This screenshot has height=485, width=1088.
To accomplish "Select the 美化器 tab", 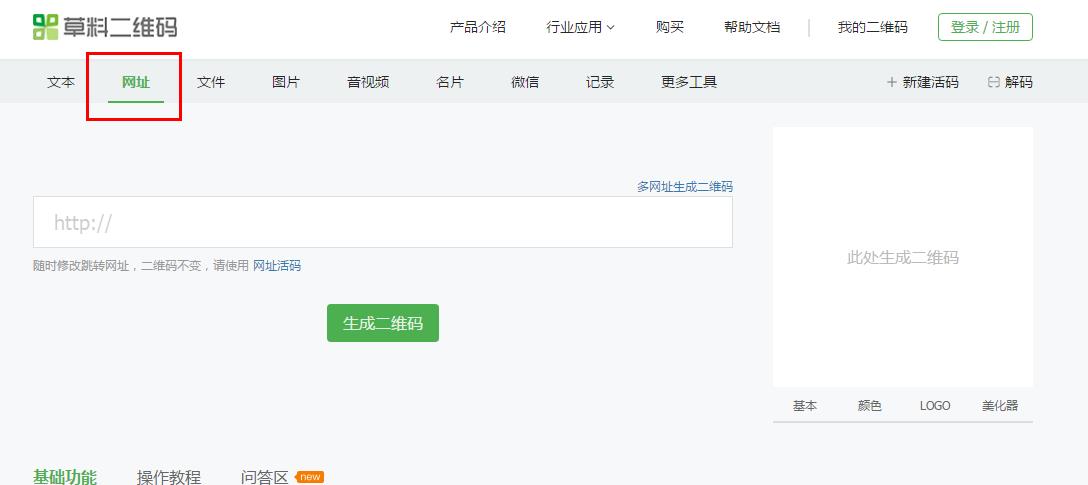I will click(999, 406).
